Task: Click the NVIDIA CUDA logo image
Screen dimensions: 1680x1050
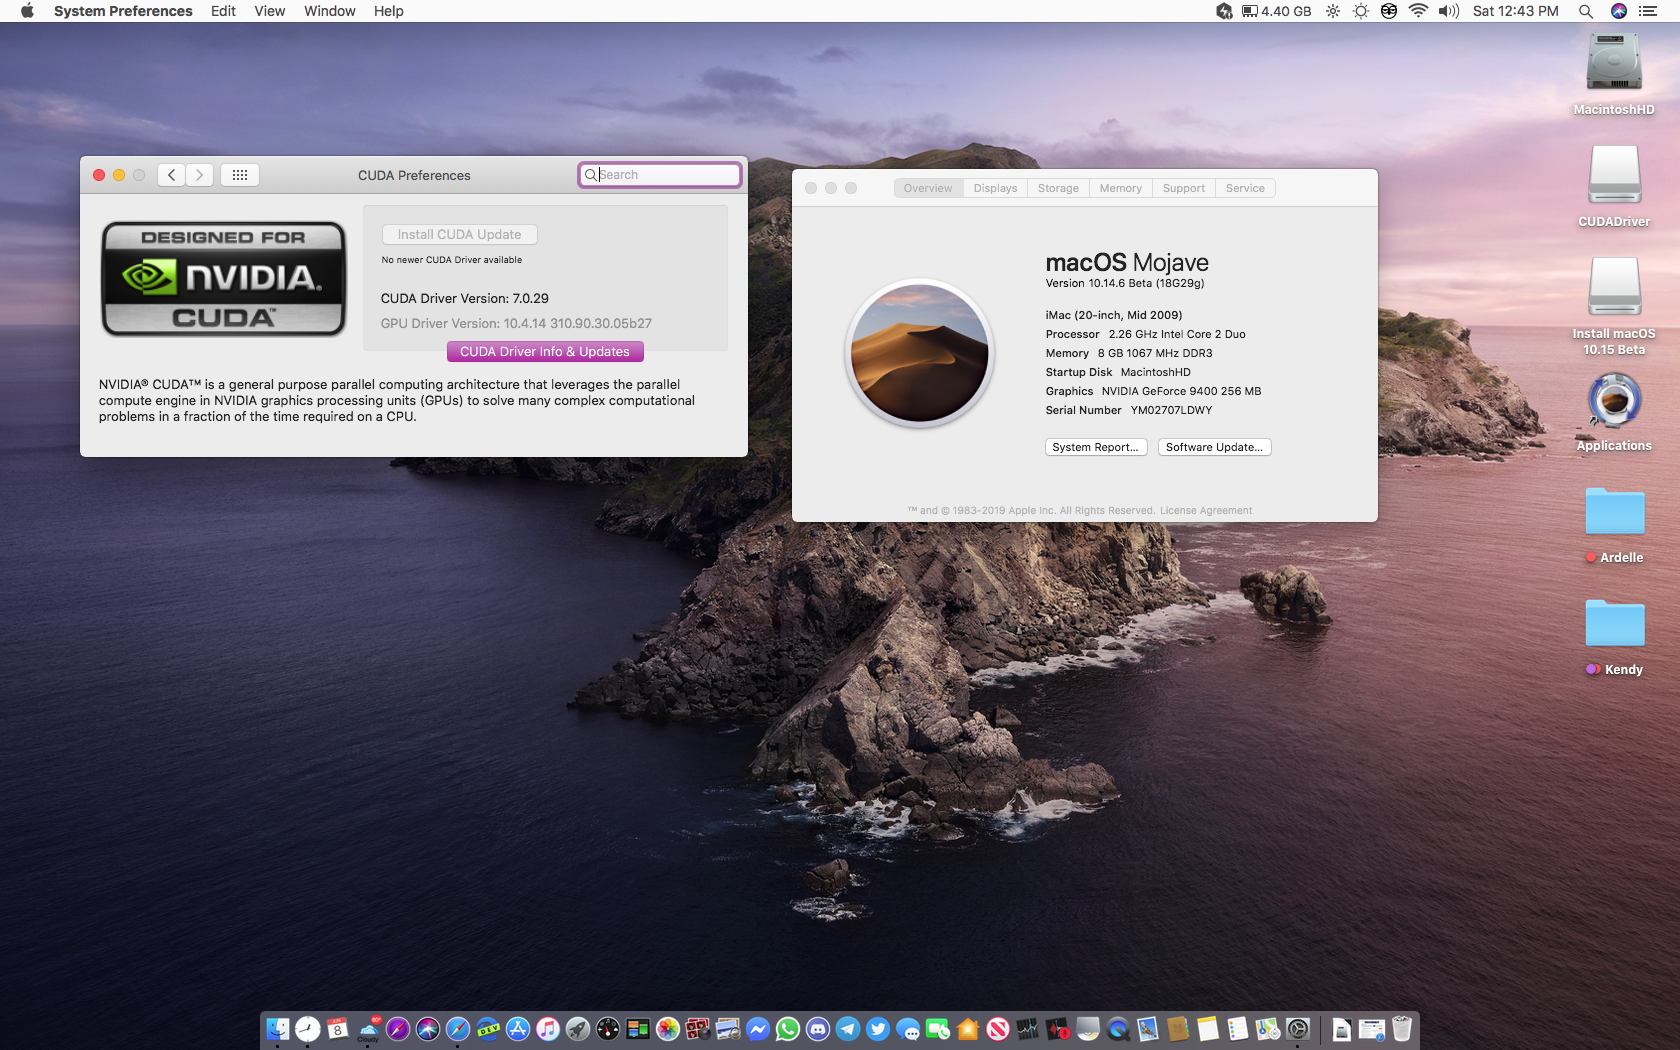Action: click(224, 278)
